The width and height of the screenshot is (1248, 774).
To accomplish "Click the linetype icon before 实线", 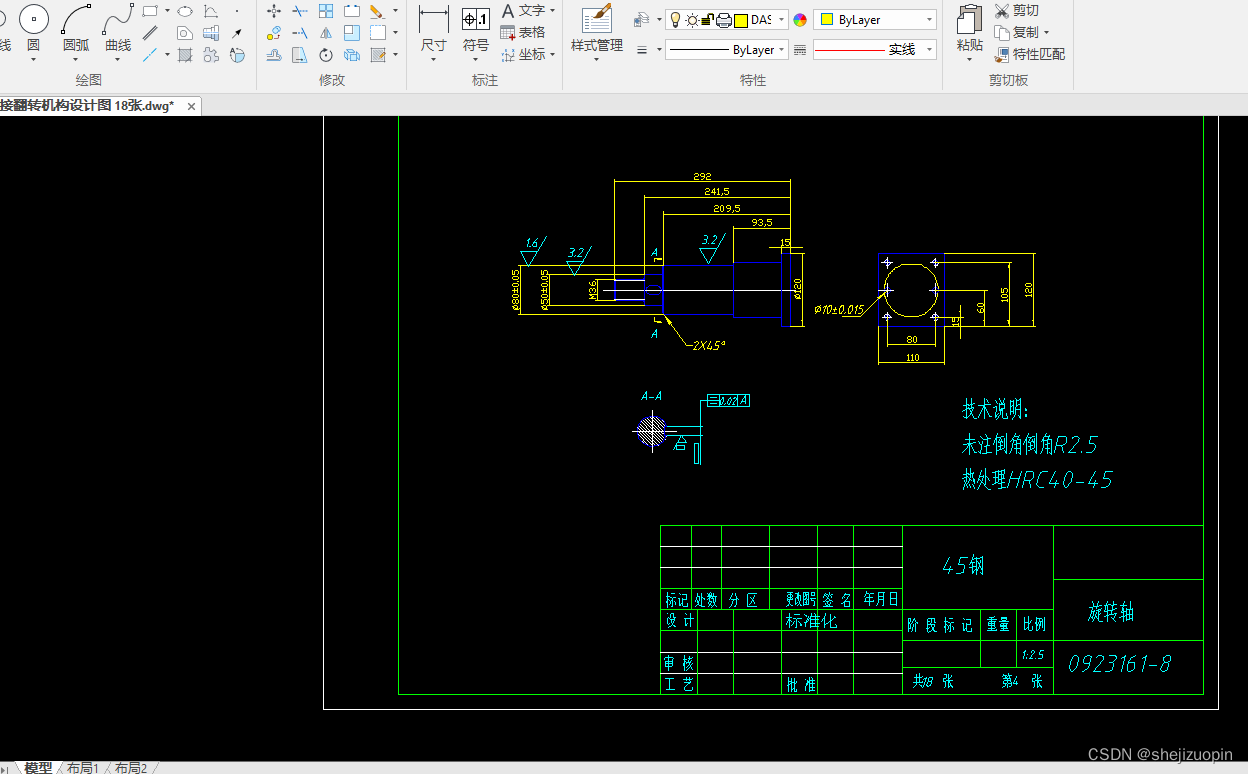I will [x=800, y=49].
